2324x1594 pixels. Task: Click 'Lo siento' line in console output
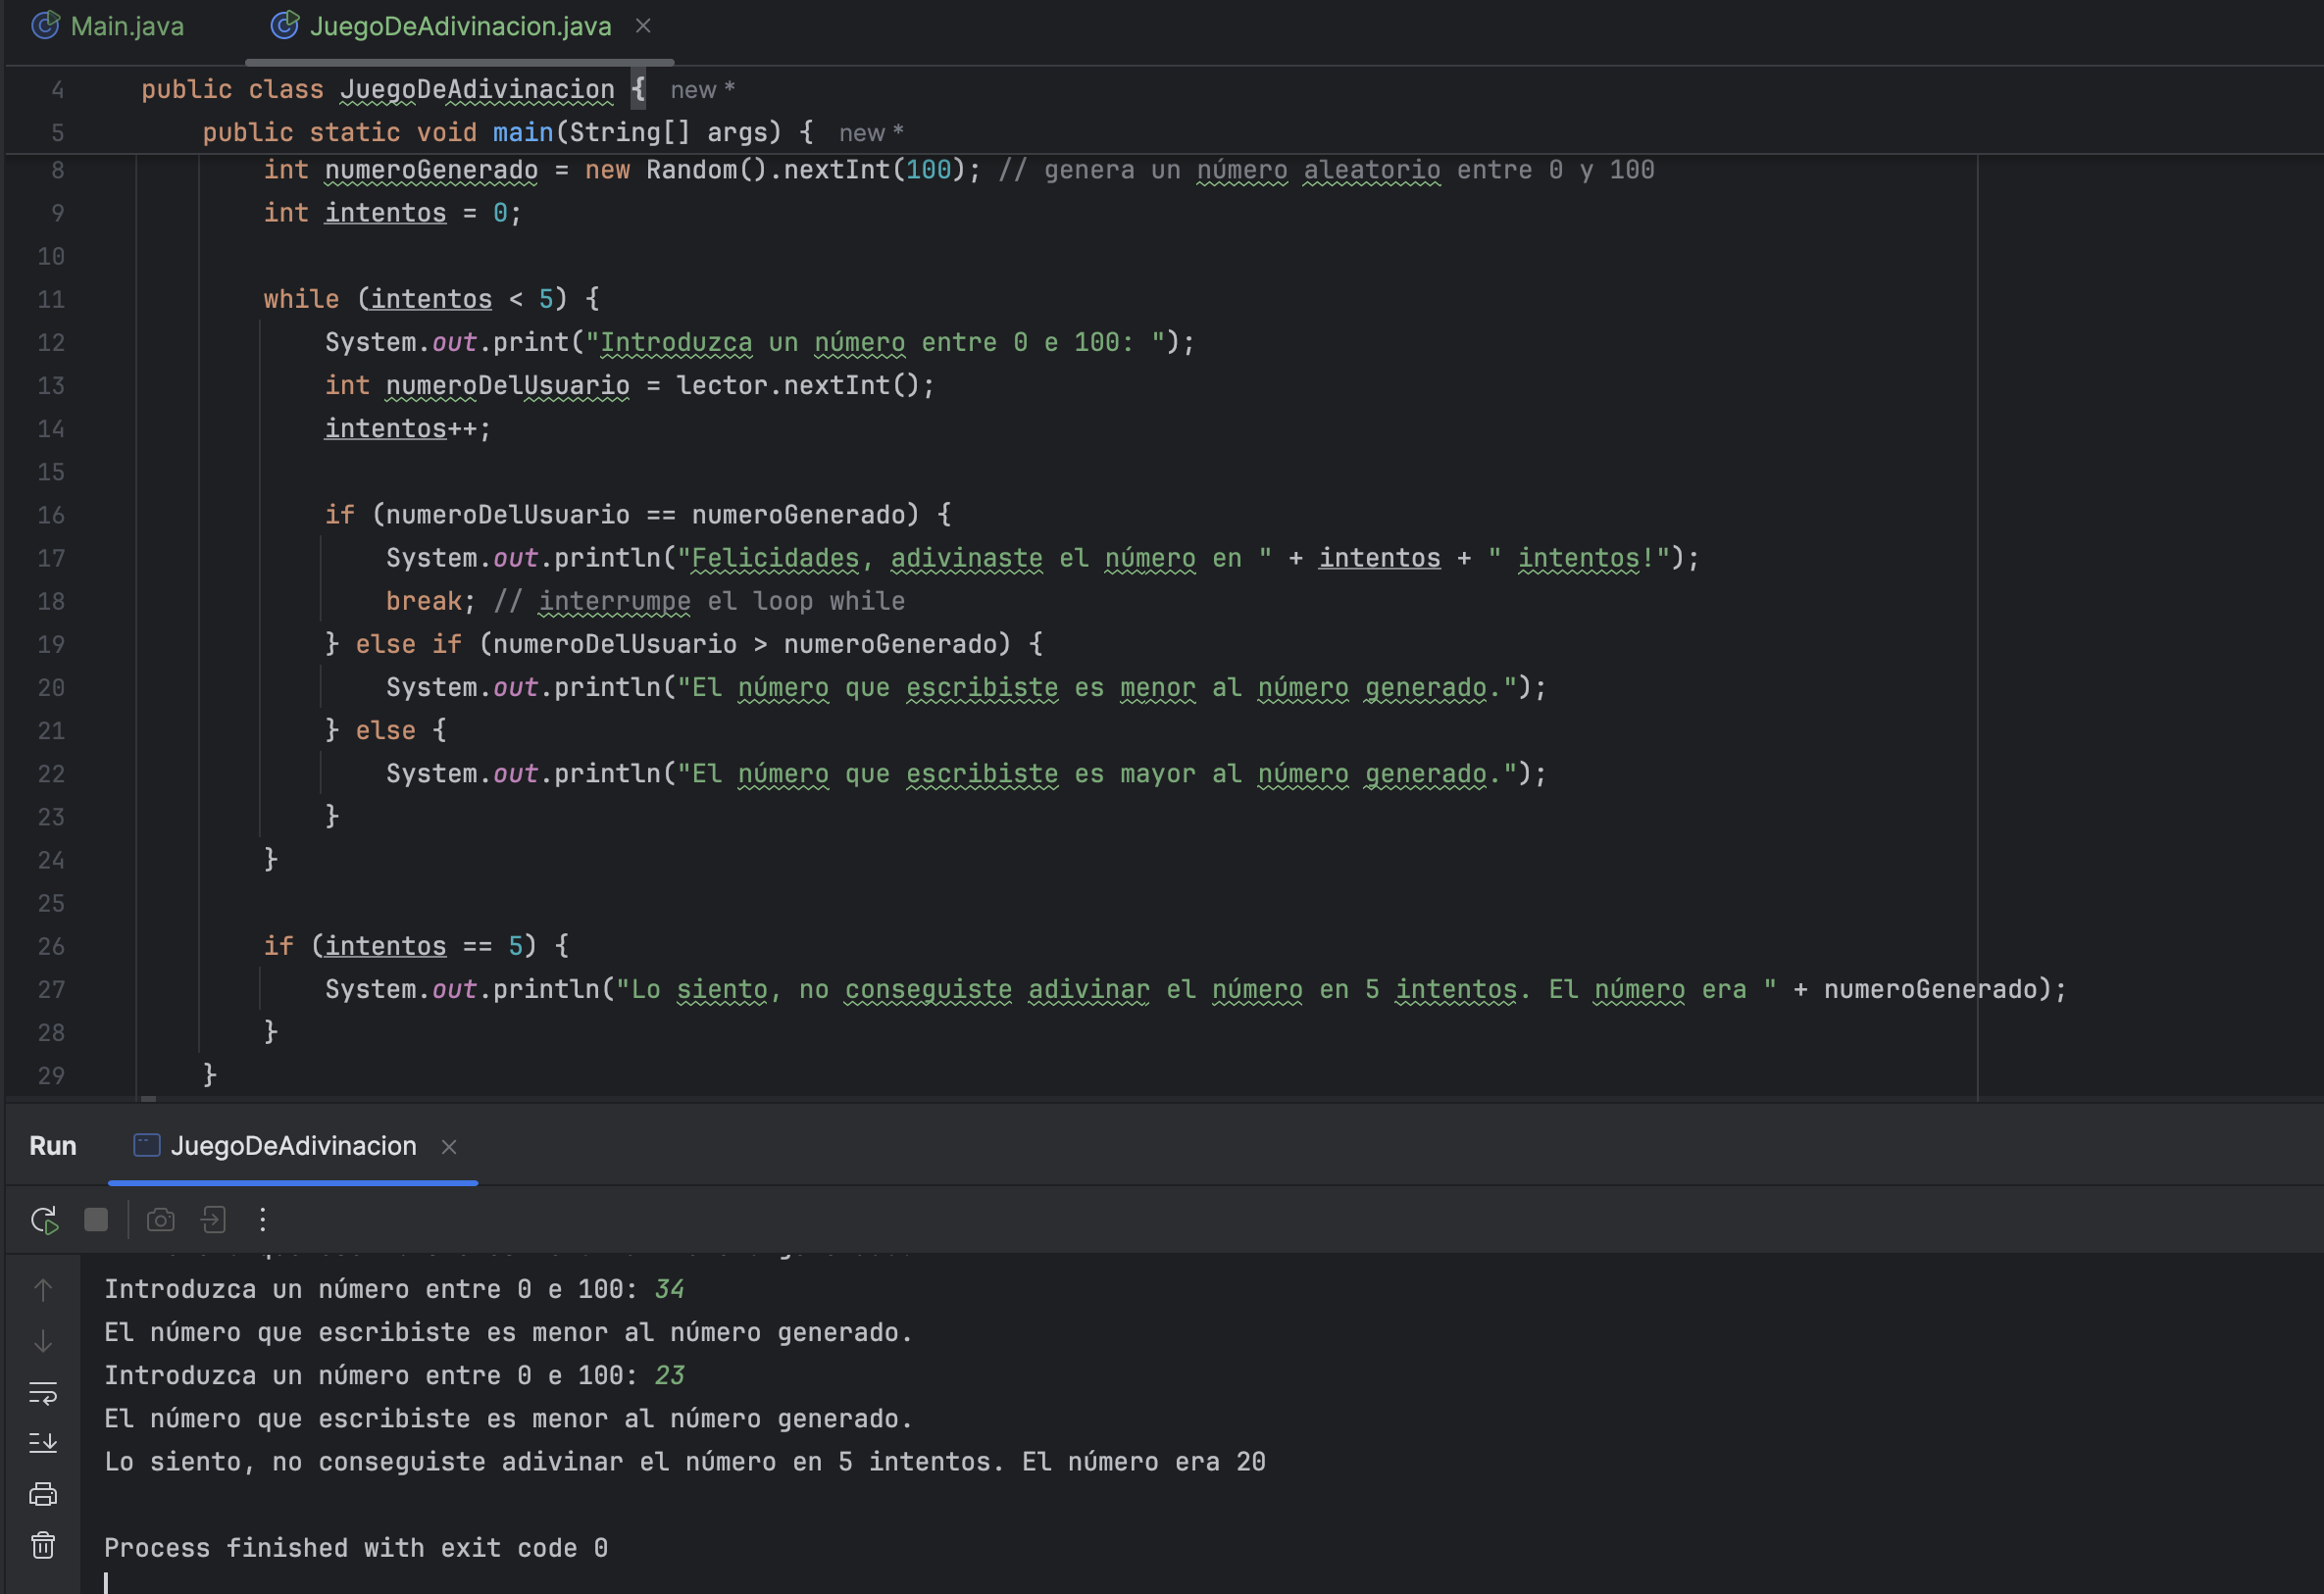coord(685,1462)
